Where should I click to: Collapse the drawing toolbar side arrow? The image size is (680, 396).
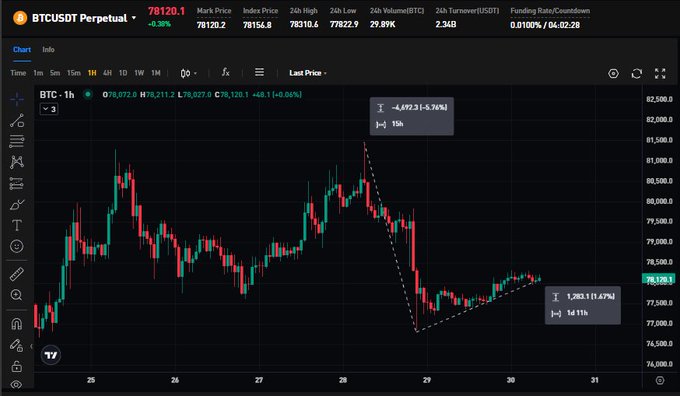[31, 346]
